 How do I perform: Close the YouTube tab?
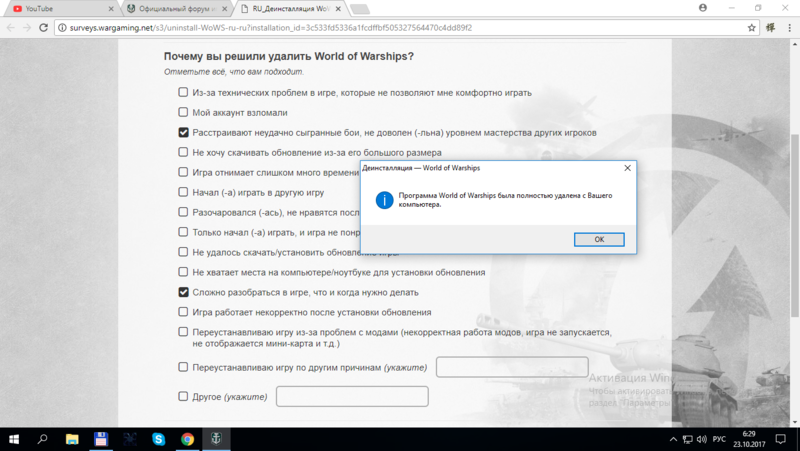(111, 9)
